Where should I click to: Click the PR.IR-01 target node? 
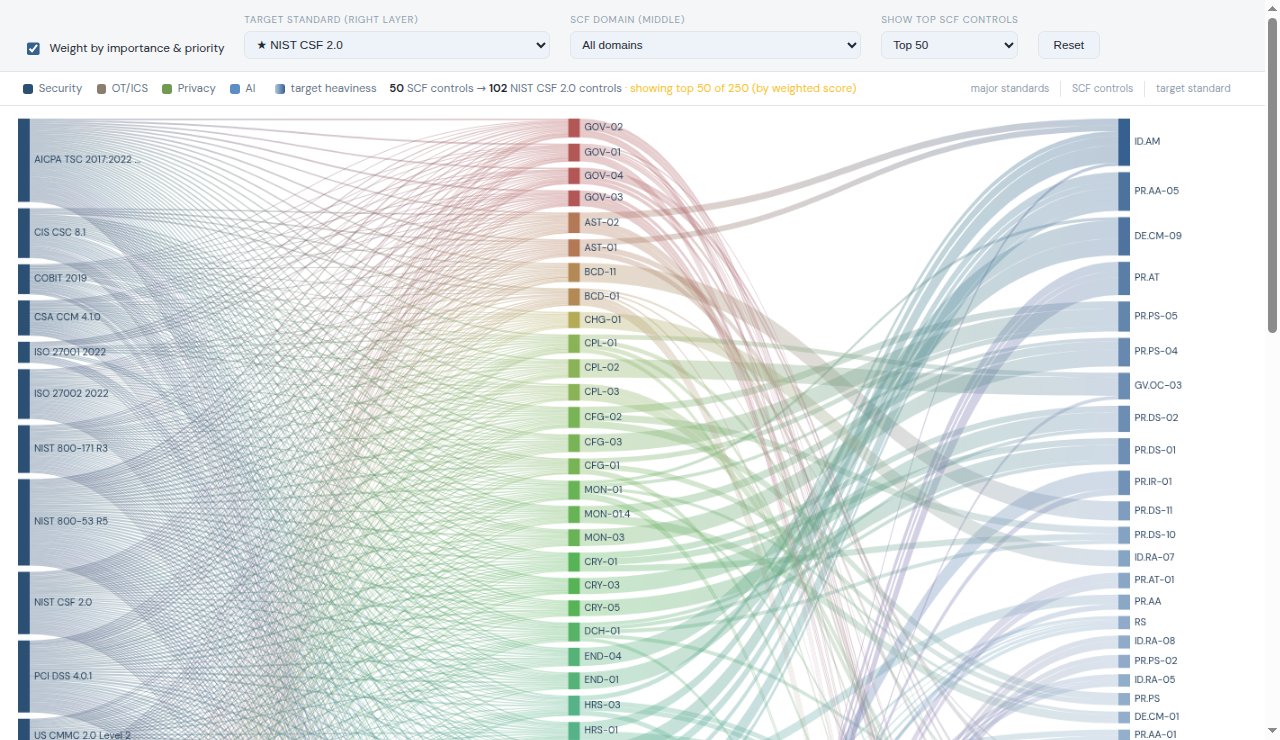tap(1124, 482)
